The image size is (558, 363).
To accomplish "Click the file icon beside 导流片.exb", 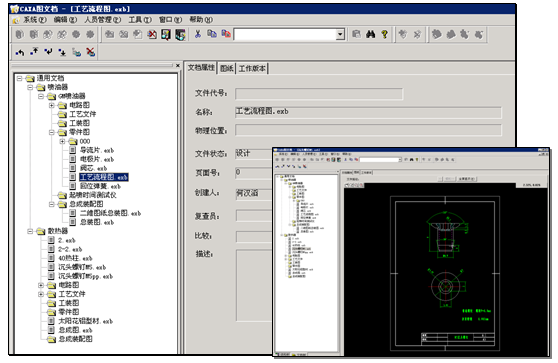I will click(73, 150).
